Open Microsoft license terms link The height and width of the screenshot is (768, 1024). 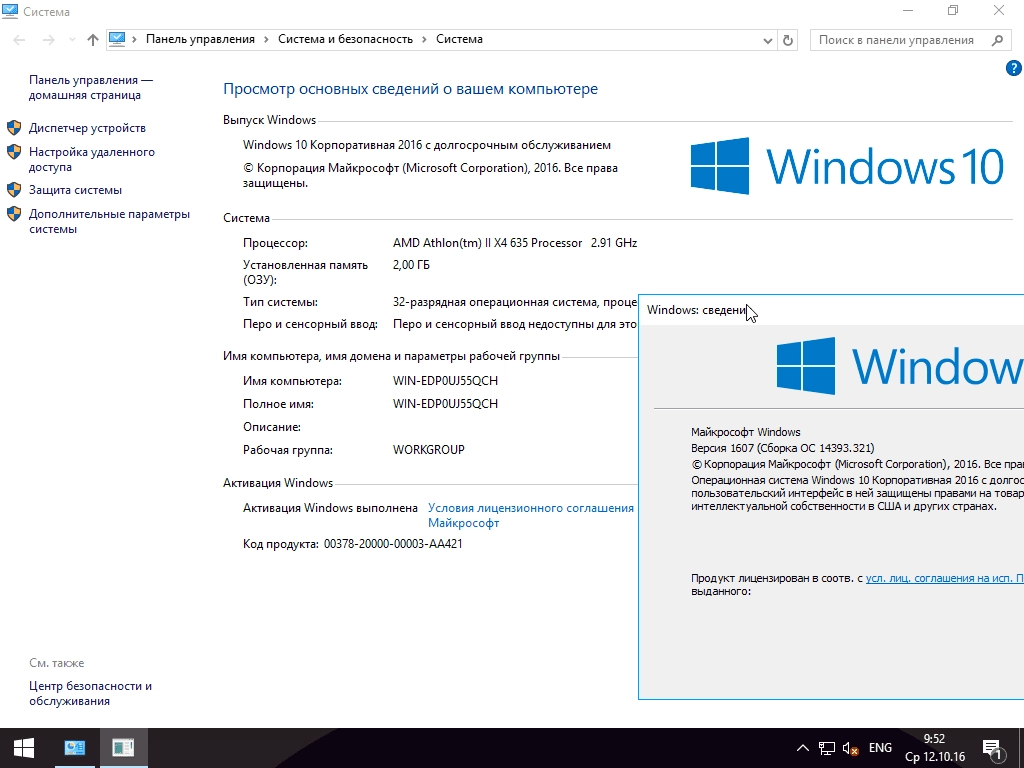[x=530, y=515]
